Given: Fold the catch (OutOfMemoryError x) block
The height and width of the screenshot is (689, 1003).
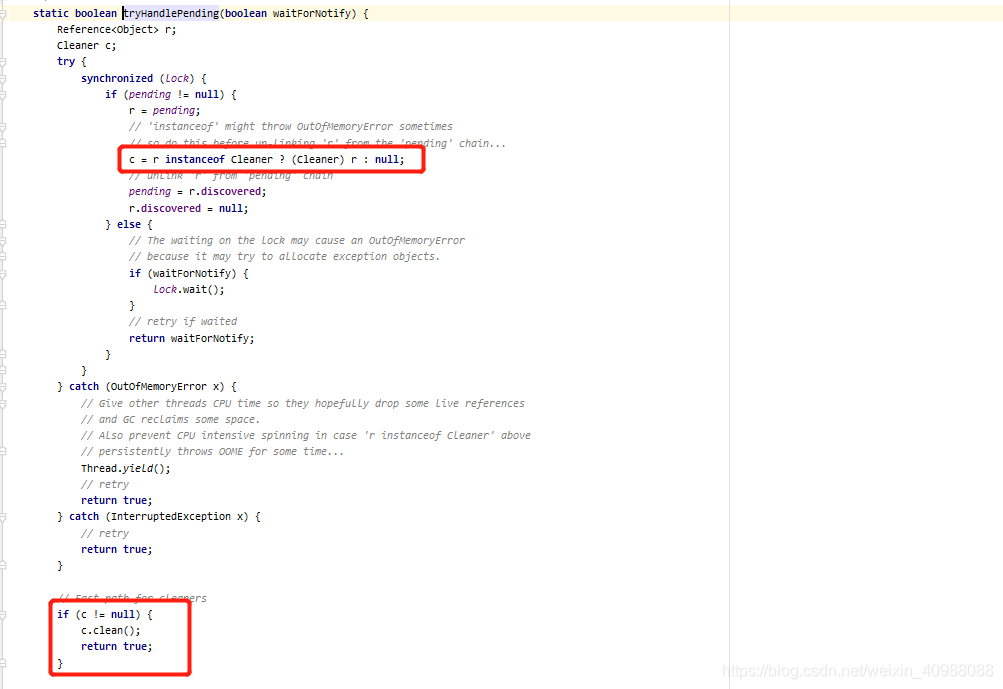Looking at the screenshot, I should click(x=4, y=386).
